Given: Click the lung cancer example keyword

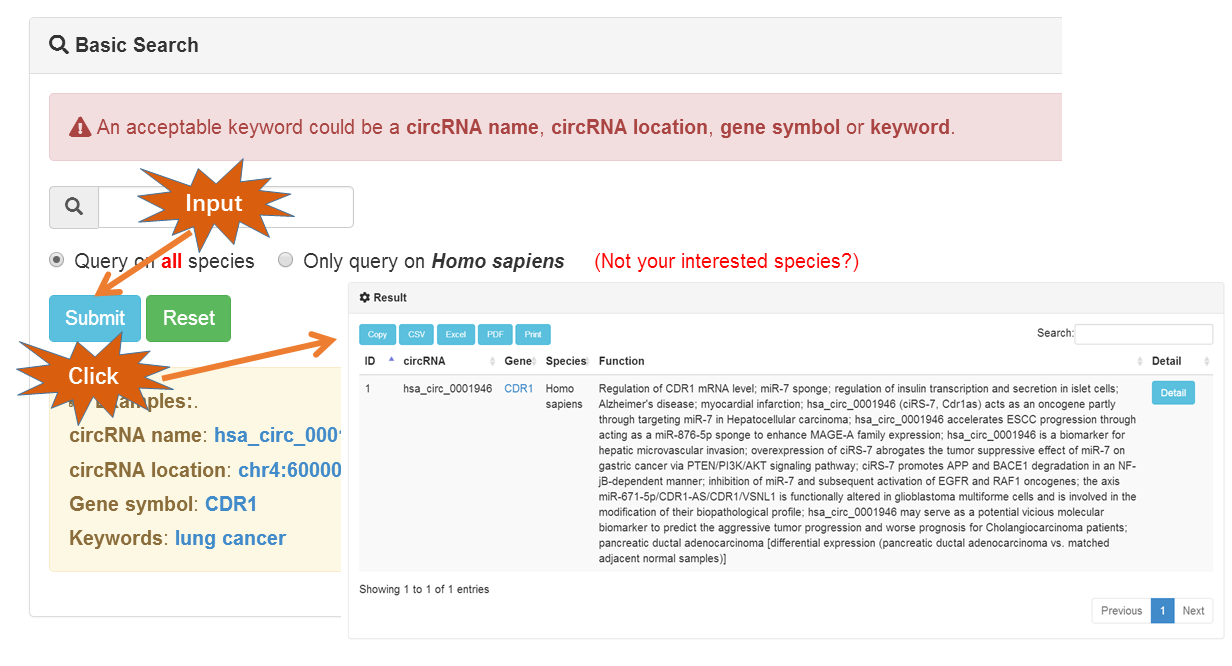Looking at the screenshot, I should (230, 538).
